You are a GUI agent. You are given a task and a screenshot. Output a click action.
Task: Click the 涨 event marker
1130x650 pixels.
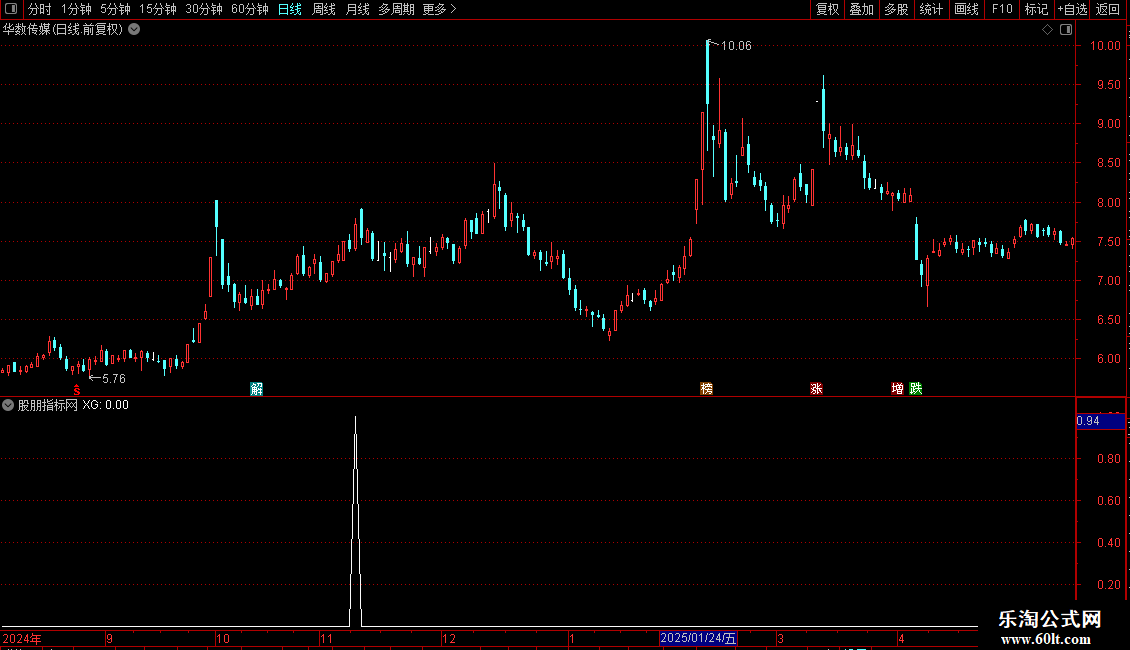pyautogui.click(x=817, y=389)
